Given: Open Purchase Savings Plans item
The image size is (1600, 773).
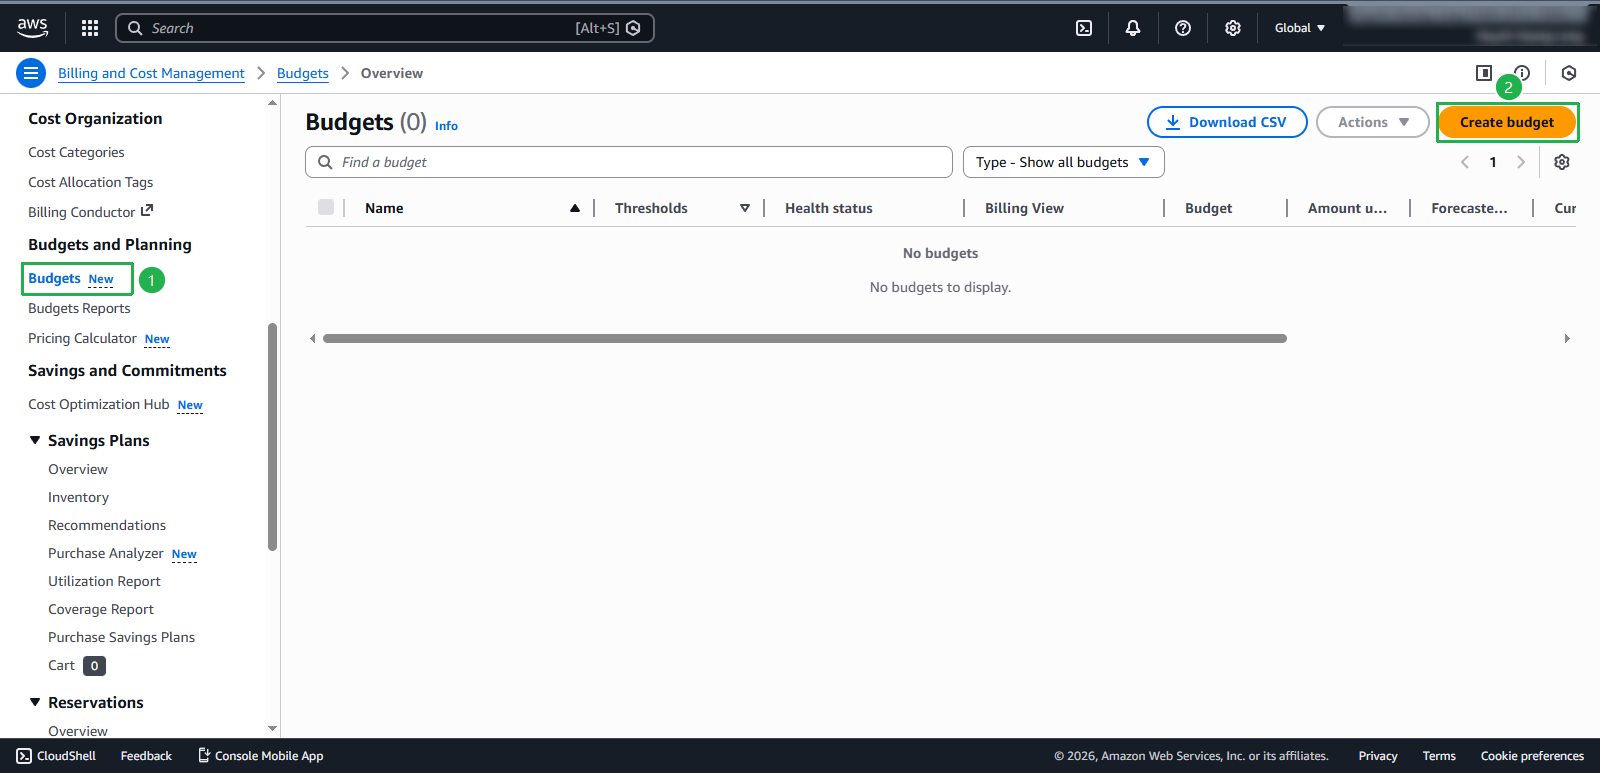Looking at the screenshot, I should [121, 637].
